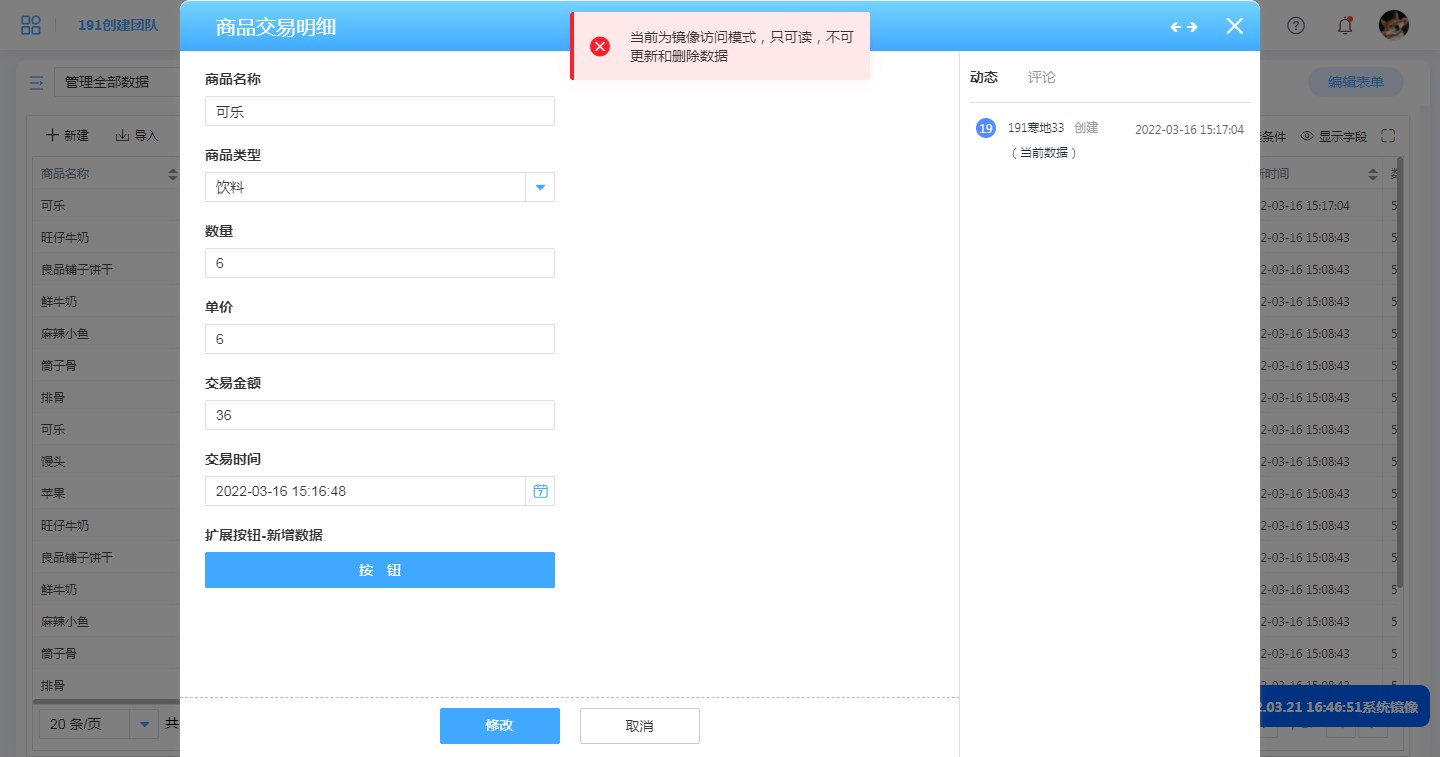Viewport: 1440px width, 757px height.
Task: Close the 商品交易明细 dialog
Action: 1235,27
